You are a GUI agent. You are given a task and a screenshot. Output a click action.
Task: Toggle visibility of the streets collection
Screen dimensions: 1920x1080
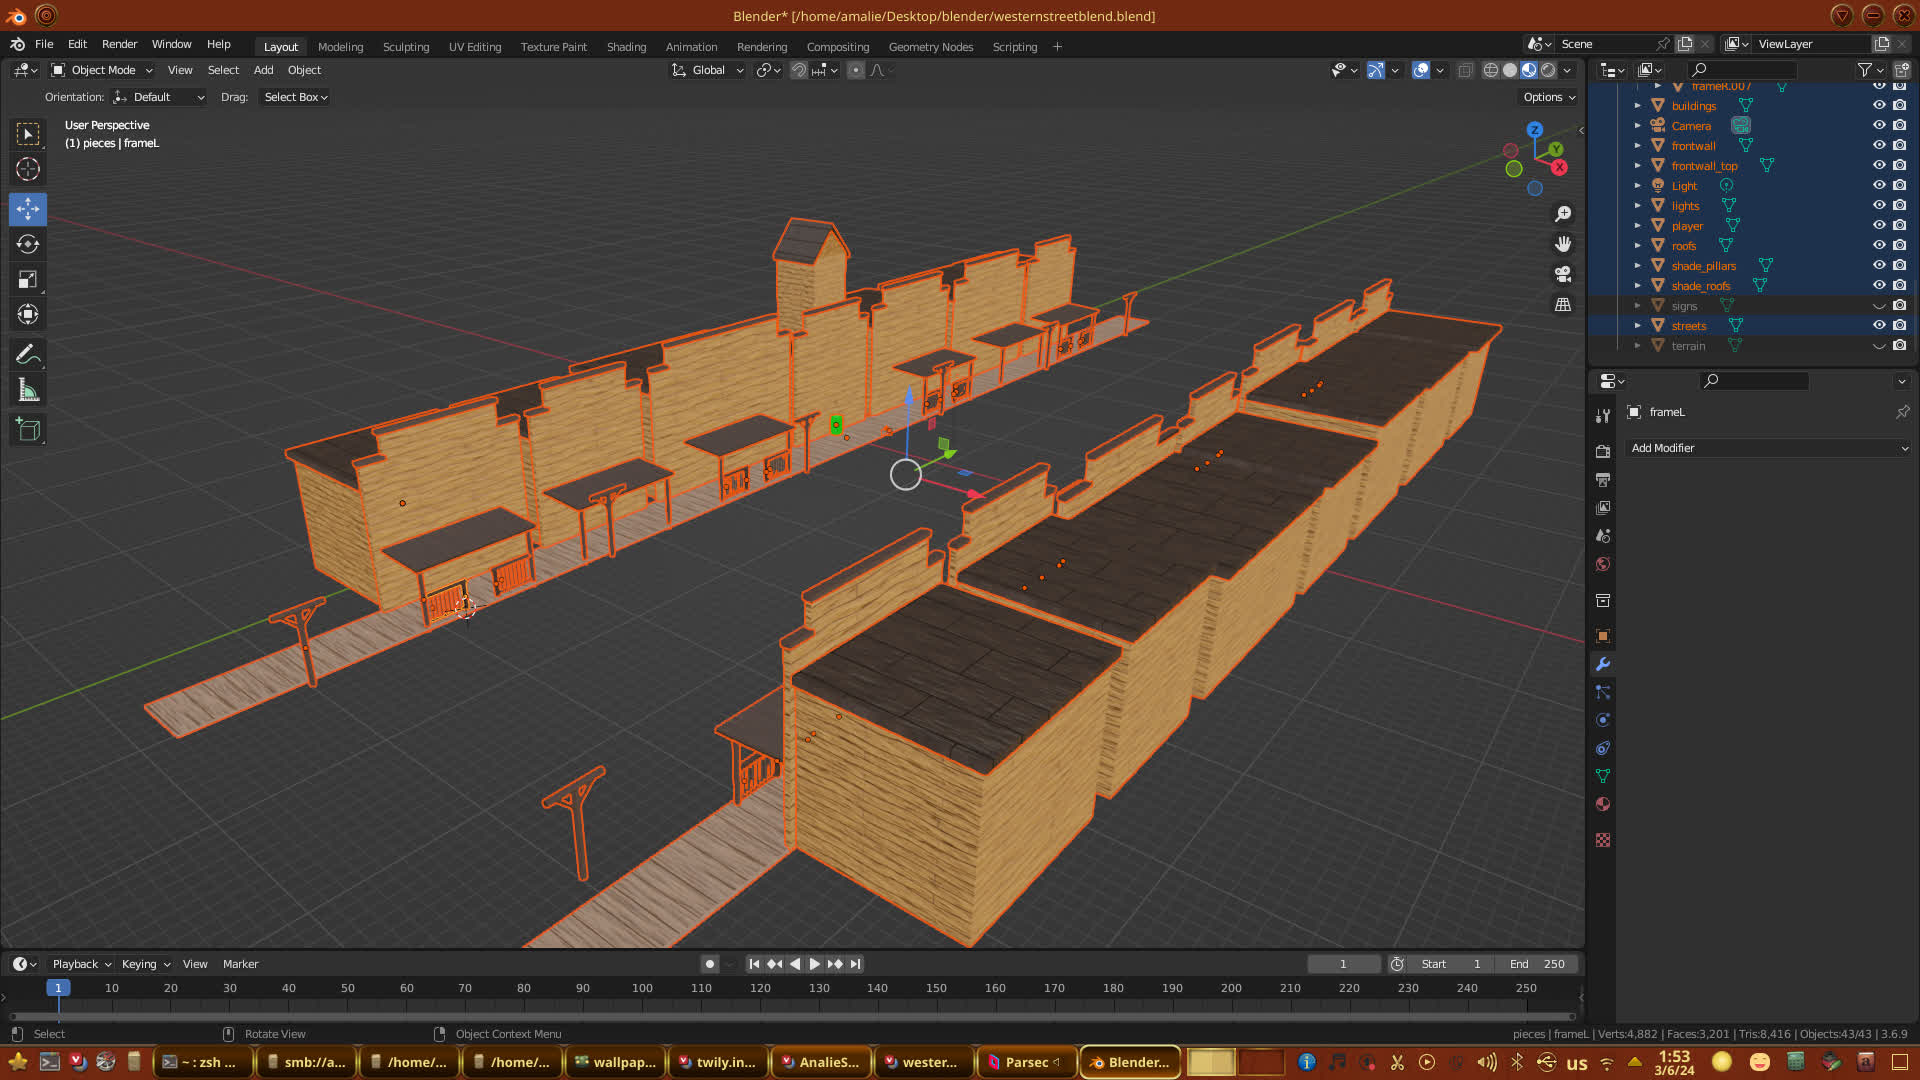point(1879,325)
